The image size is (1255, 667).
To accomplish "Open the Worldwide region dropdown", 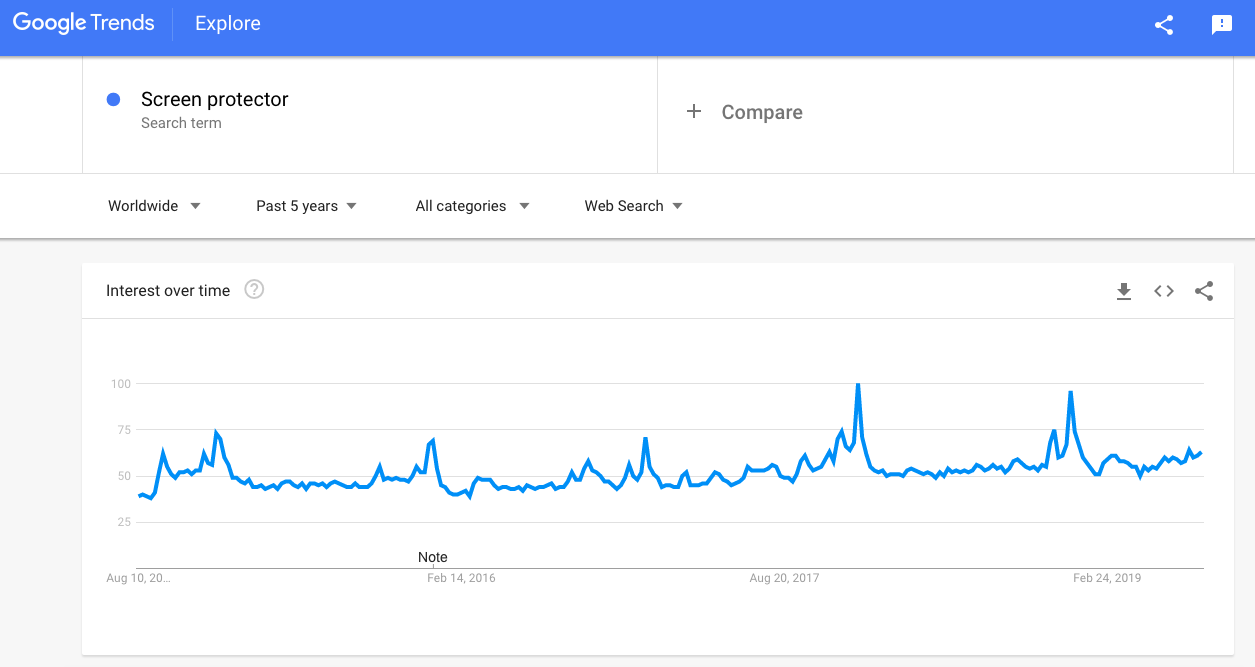I will 154,206.
